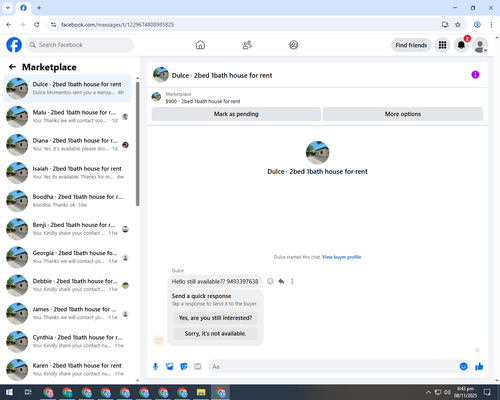This screenshot has height=400, width=500.
Task: Open the account profile menu
Action: click(480, 45)
